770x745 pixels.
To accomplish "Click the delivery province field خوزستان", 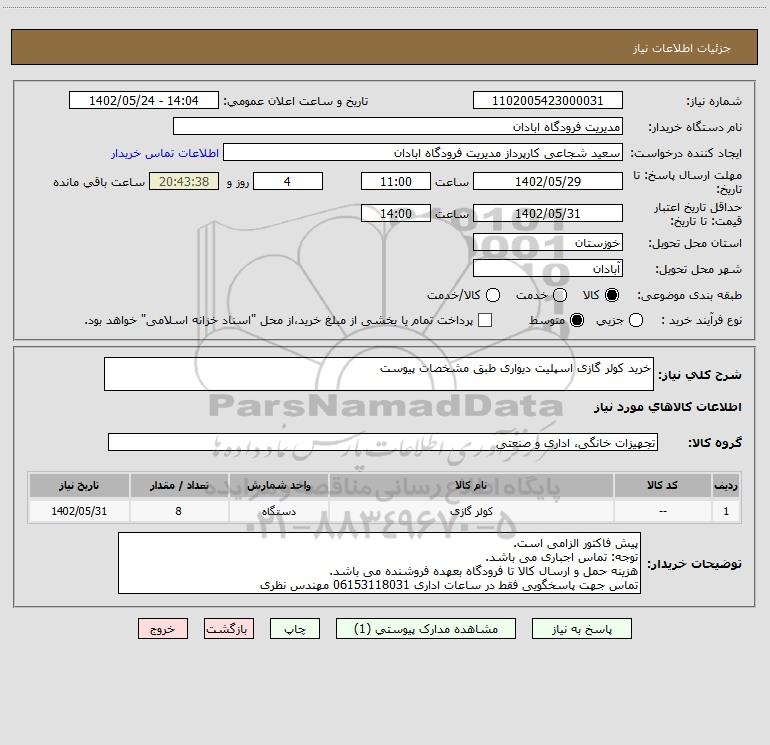I will (x=548, y=242).
